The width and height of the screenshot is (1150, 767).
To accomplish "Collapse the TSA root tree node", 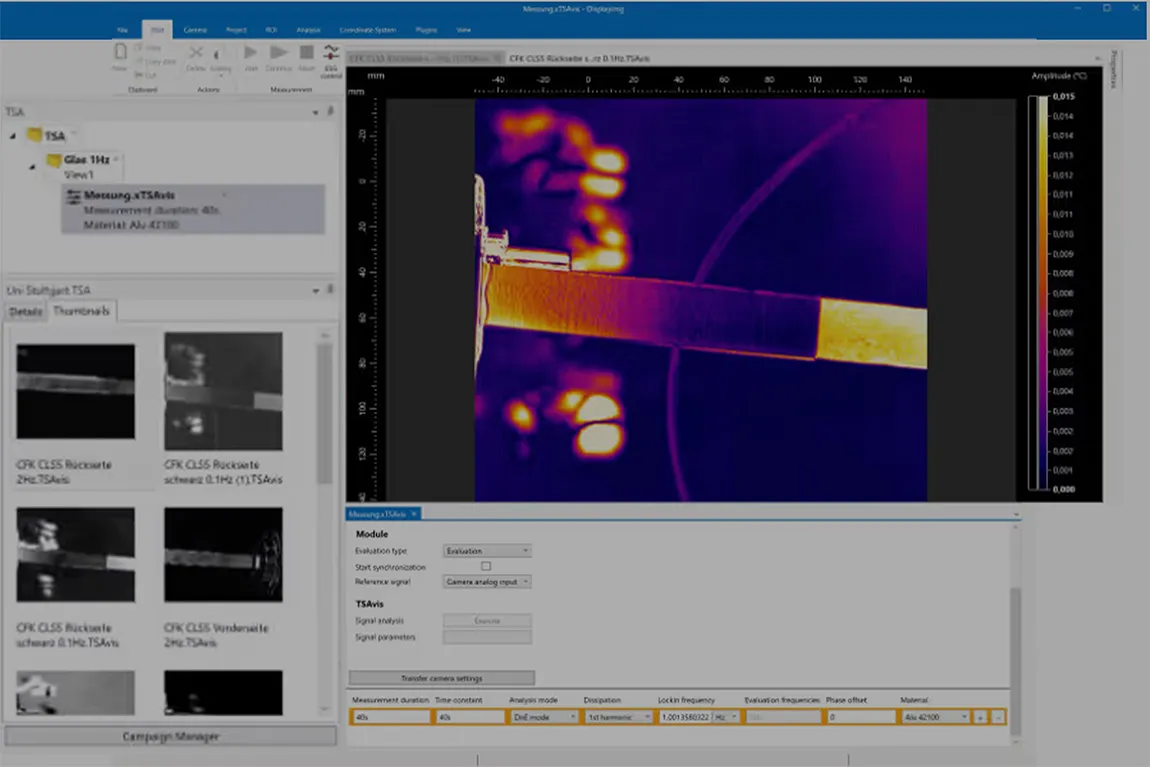I will (x=13, y=136).
